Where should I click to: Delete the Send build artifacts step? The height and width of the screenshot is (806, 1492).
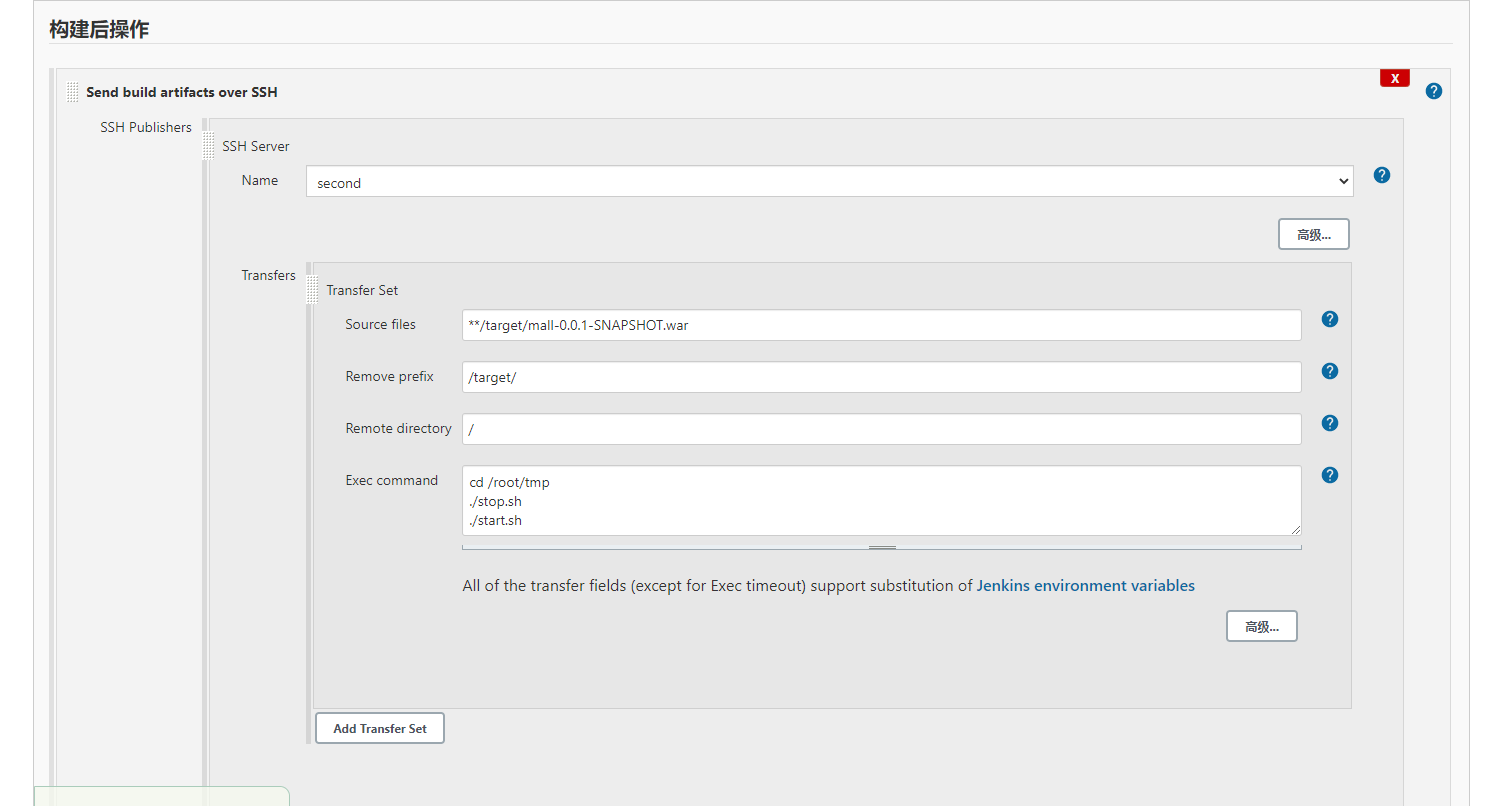[1394, 78]
